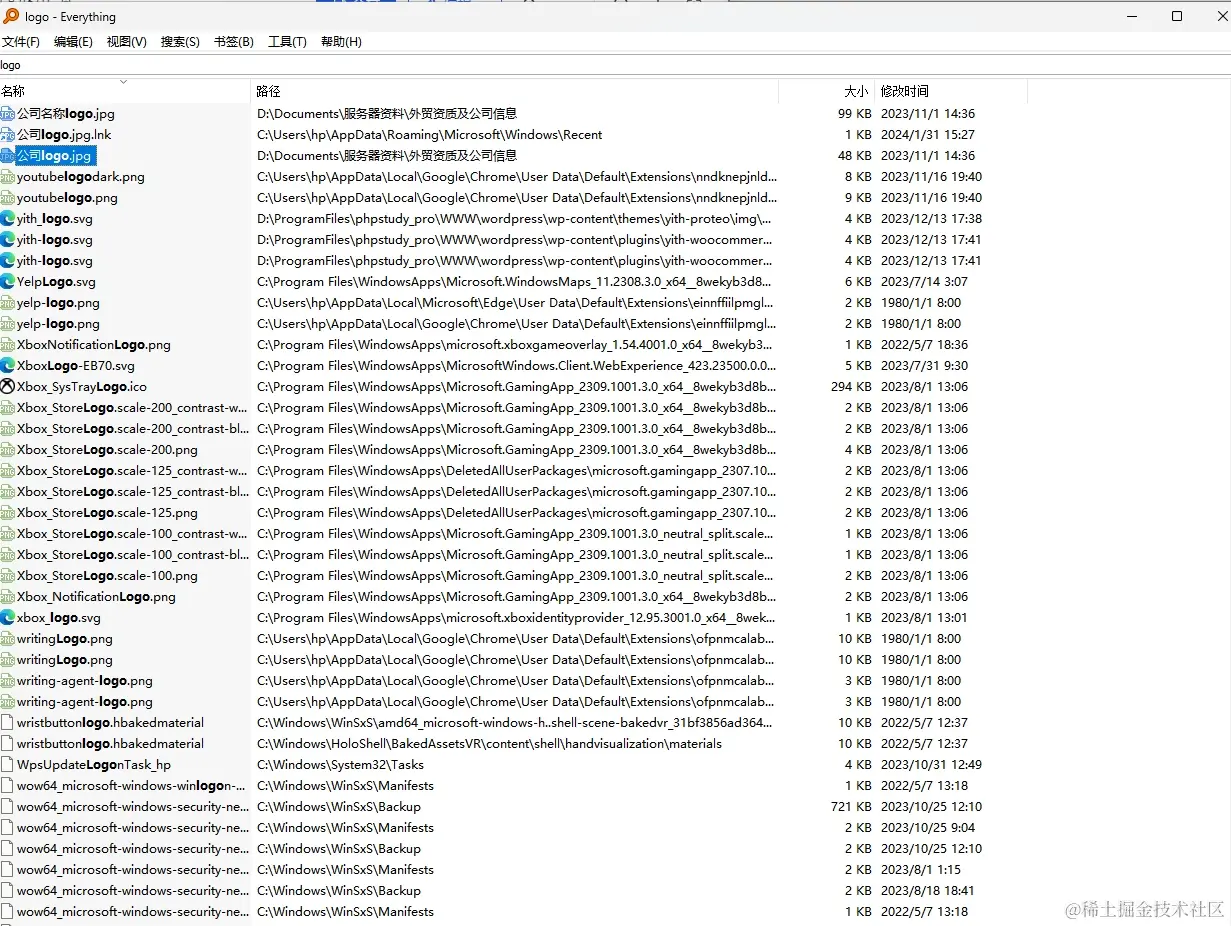The height and width of the screenshot is (926, 1231).
Task: Click the icon of Xbox_StoreLogo.scale-200.png
Action: 8,450
